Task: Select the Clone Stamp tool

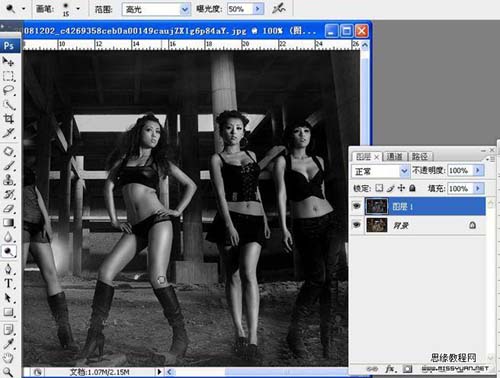Action: (8, 180)
